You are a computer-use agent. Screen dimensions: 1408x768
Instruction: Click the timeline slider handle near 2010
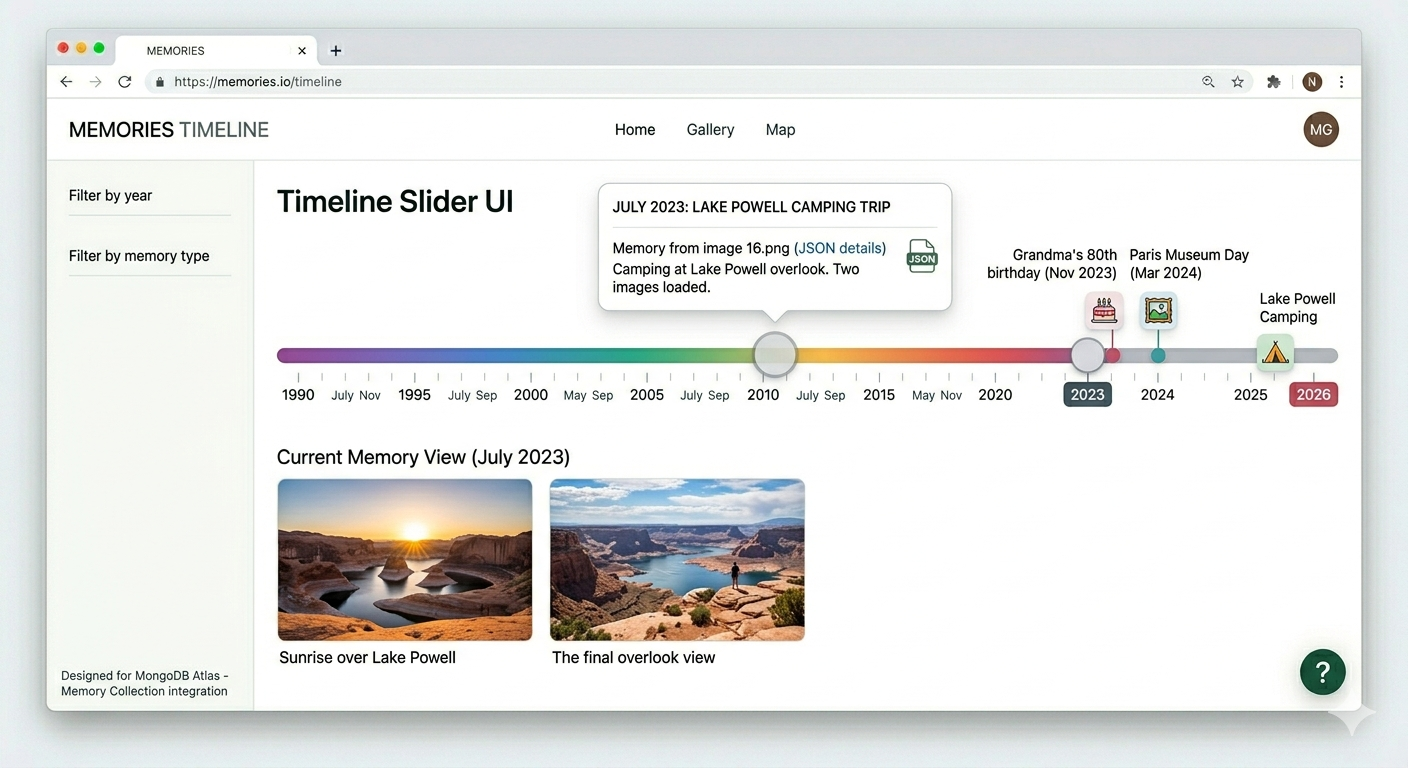[775, 354]
